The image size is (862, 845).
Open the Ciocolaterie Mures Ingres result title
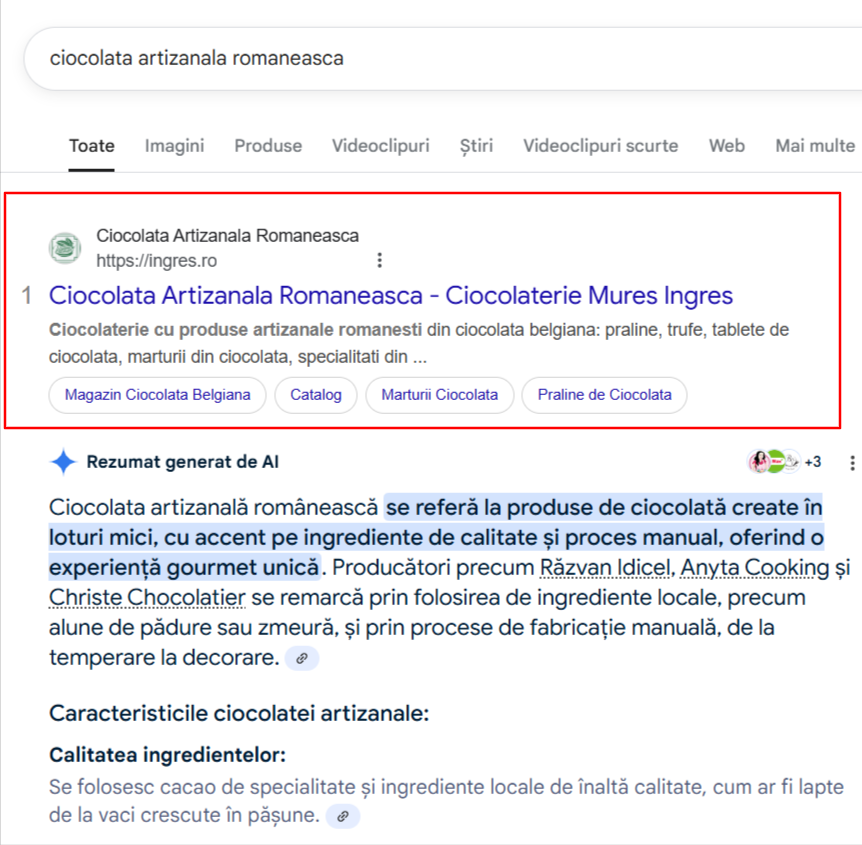click(x=391, y=296)
